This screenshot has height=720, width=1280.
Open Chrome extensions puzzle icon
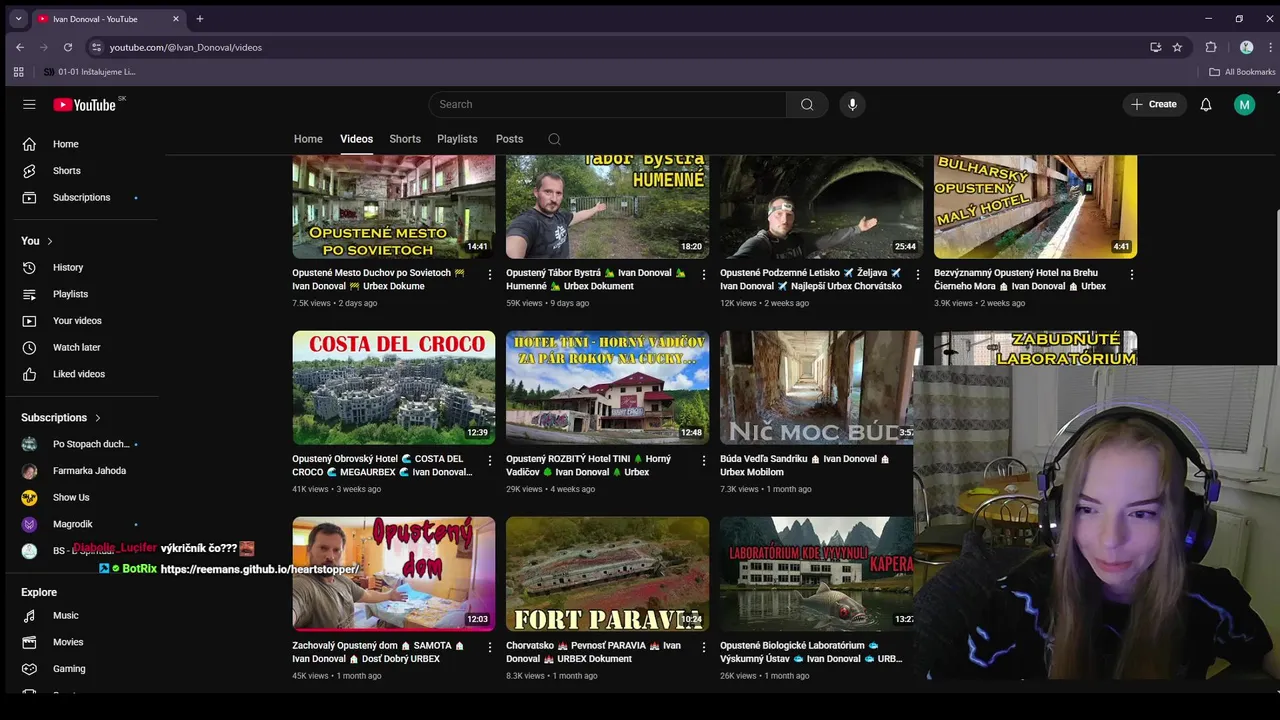[x=1211, y=47]
